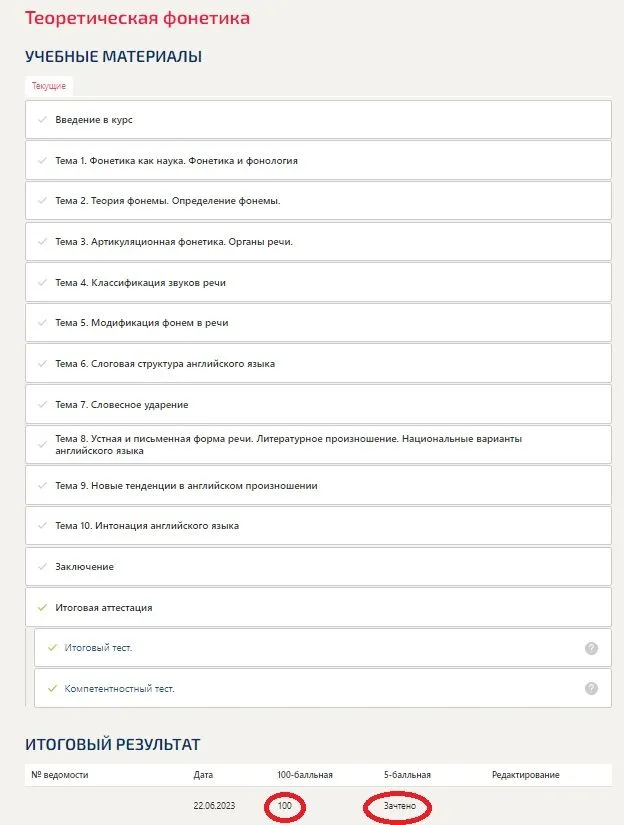Click the green checkmark beside Итоговый тест
Viewport: 624px width, 825px height.
click(x=52, y=648)
